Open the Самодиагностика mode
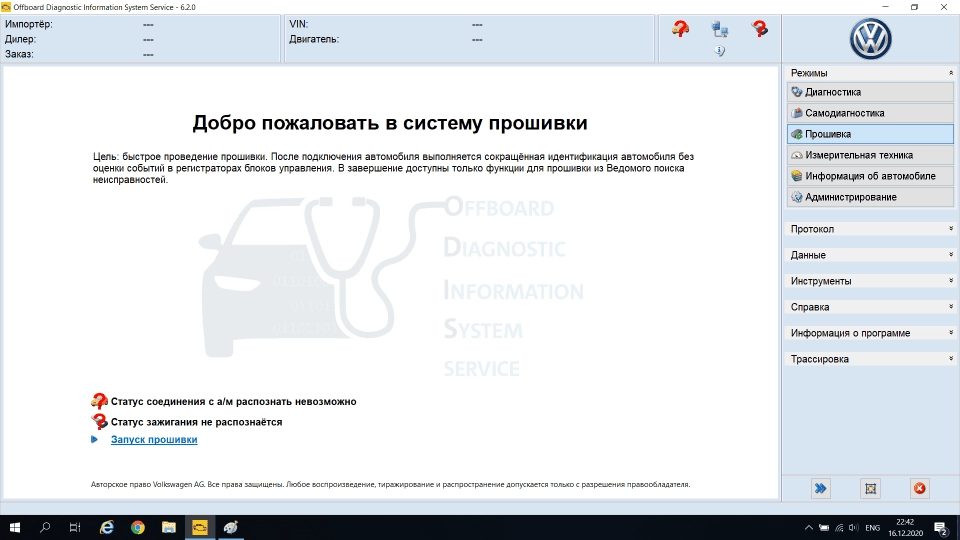The height and width of the screenshot is (540, 960). click(x=870, y=113)
